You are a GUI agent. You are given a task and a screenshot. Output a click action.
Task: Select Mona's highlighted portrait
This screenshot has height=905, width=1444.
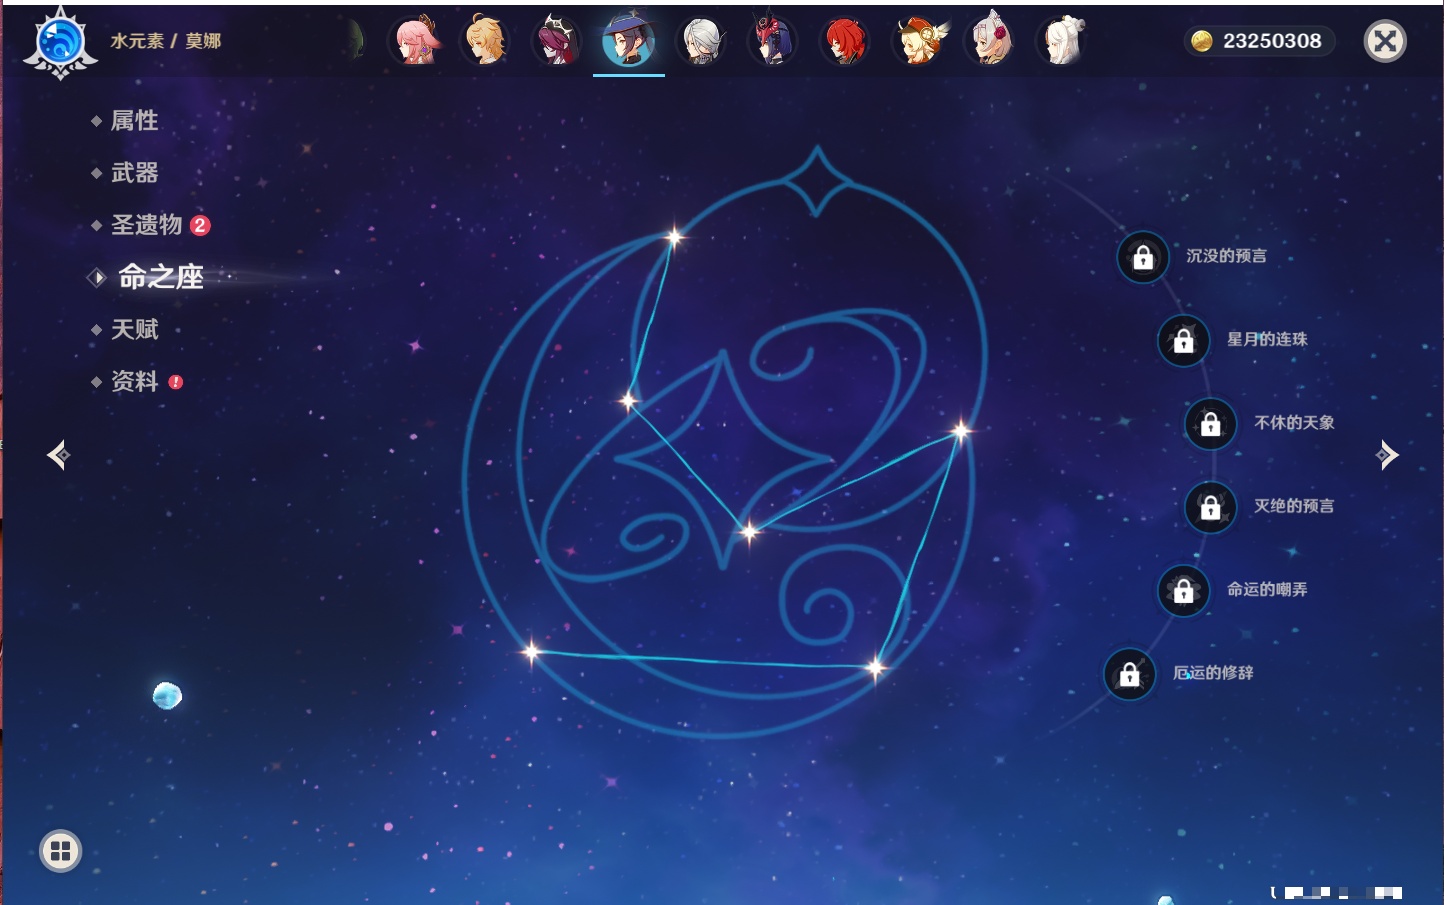coord(628,41)
